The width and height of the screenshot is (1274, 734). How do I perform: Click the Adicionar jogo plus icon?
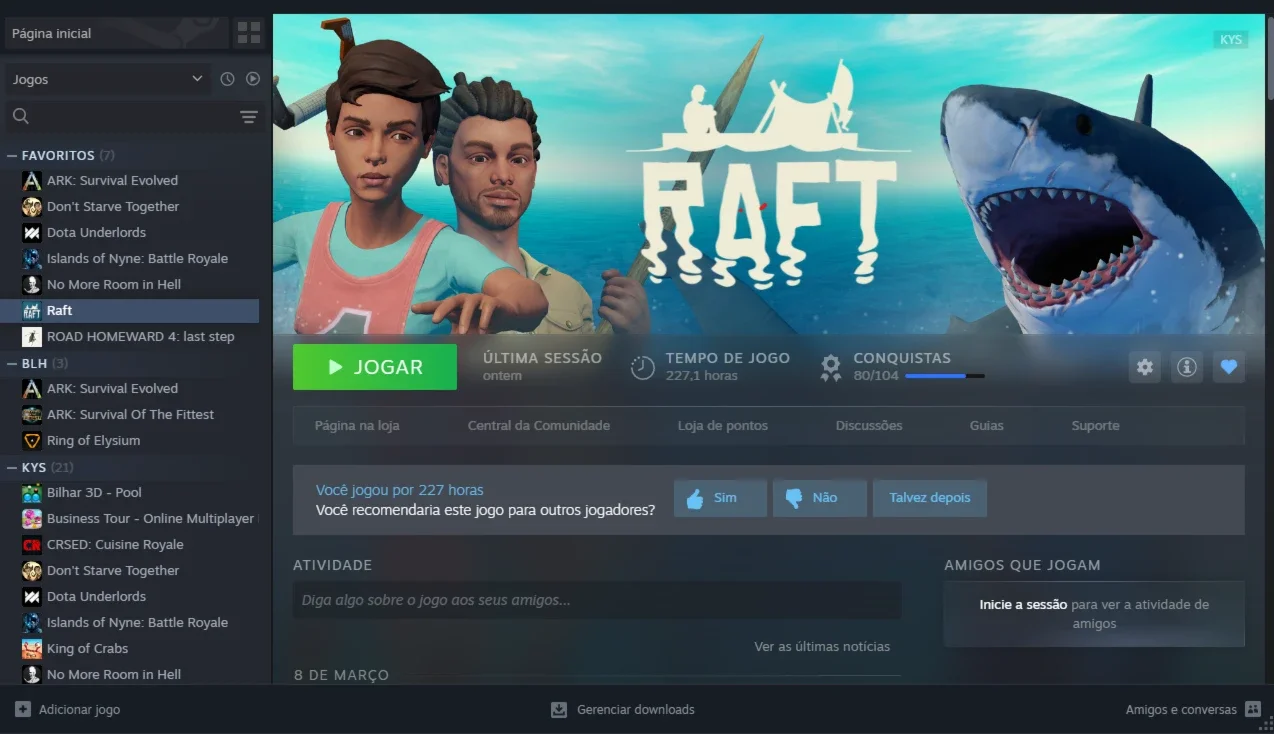pos(23,709)
